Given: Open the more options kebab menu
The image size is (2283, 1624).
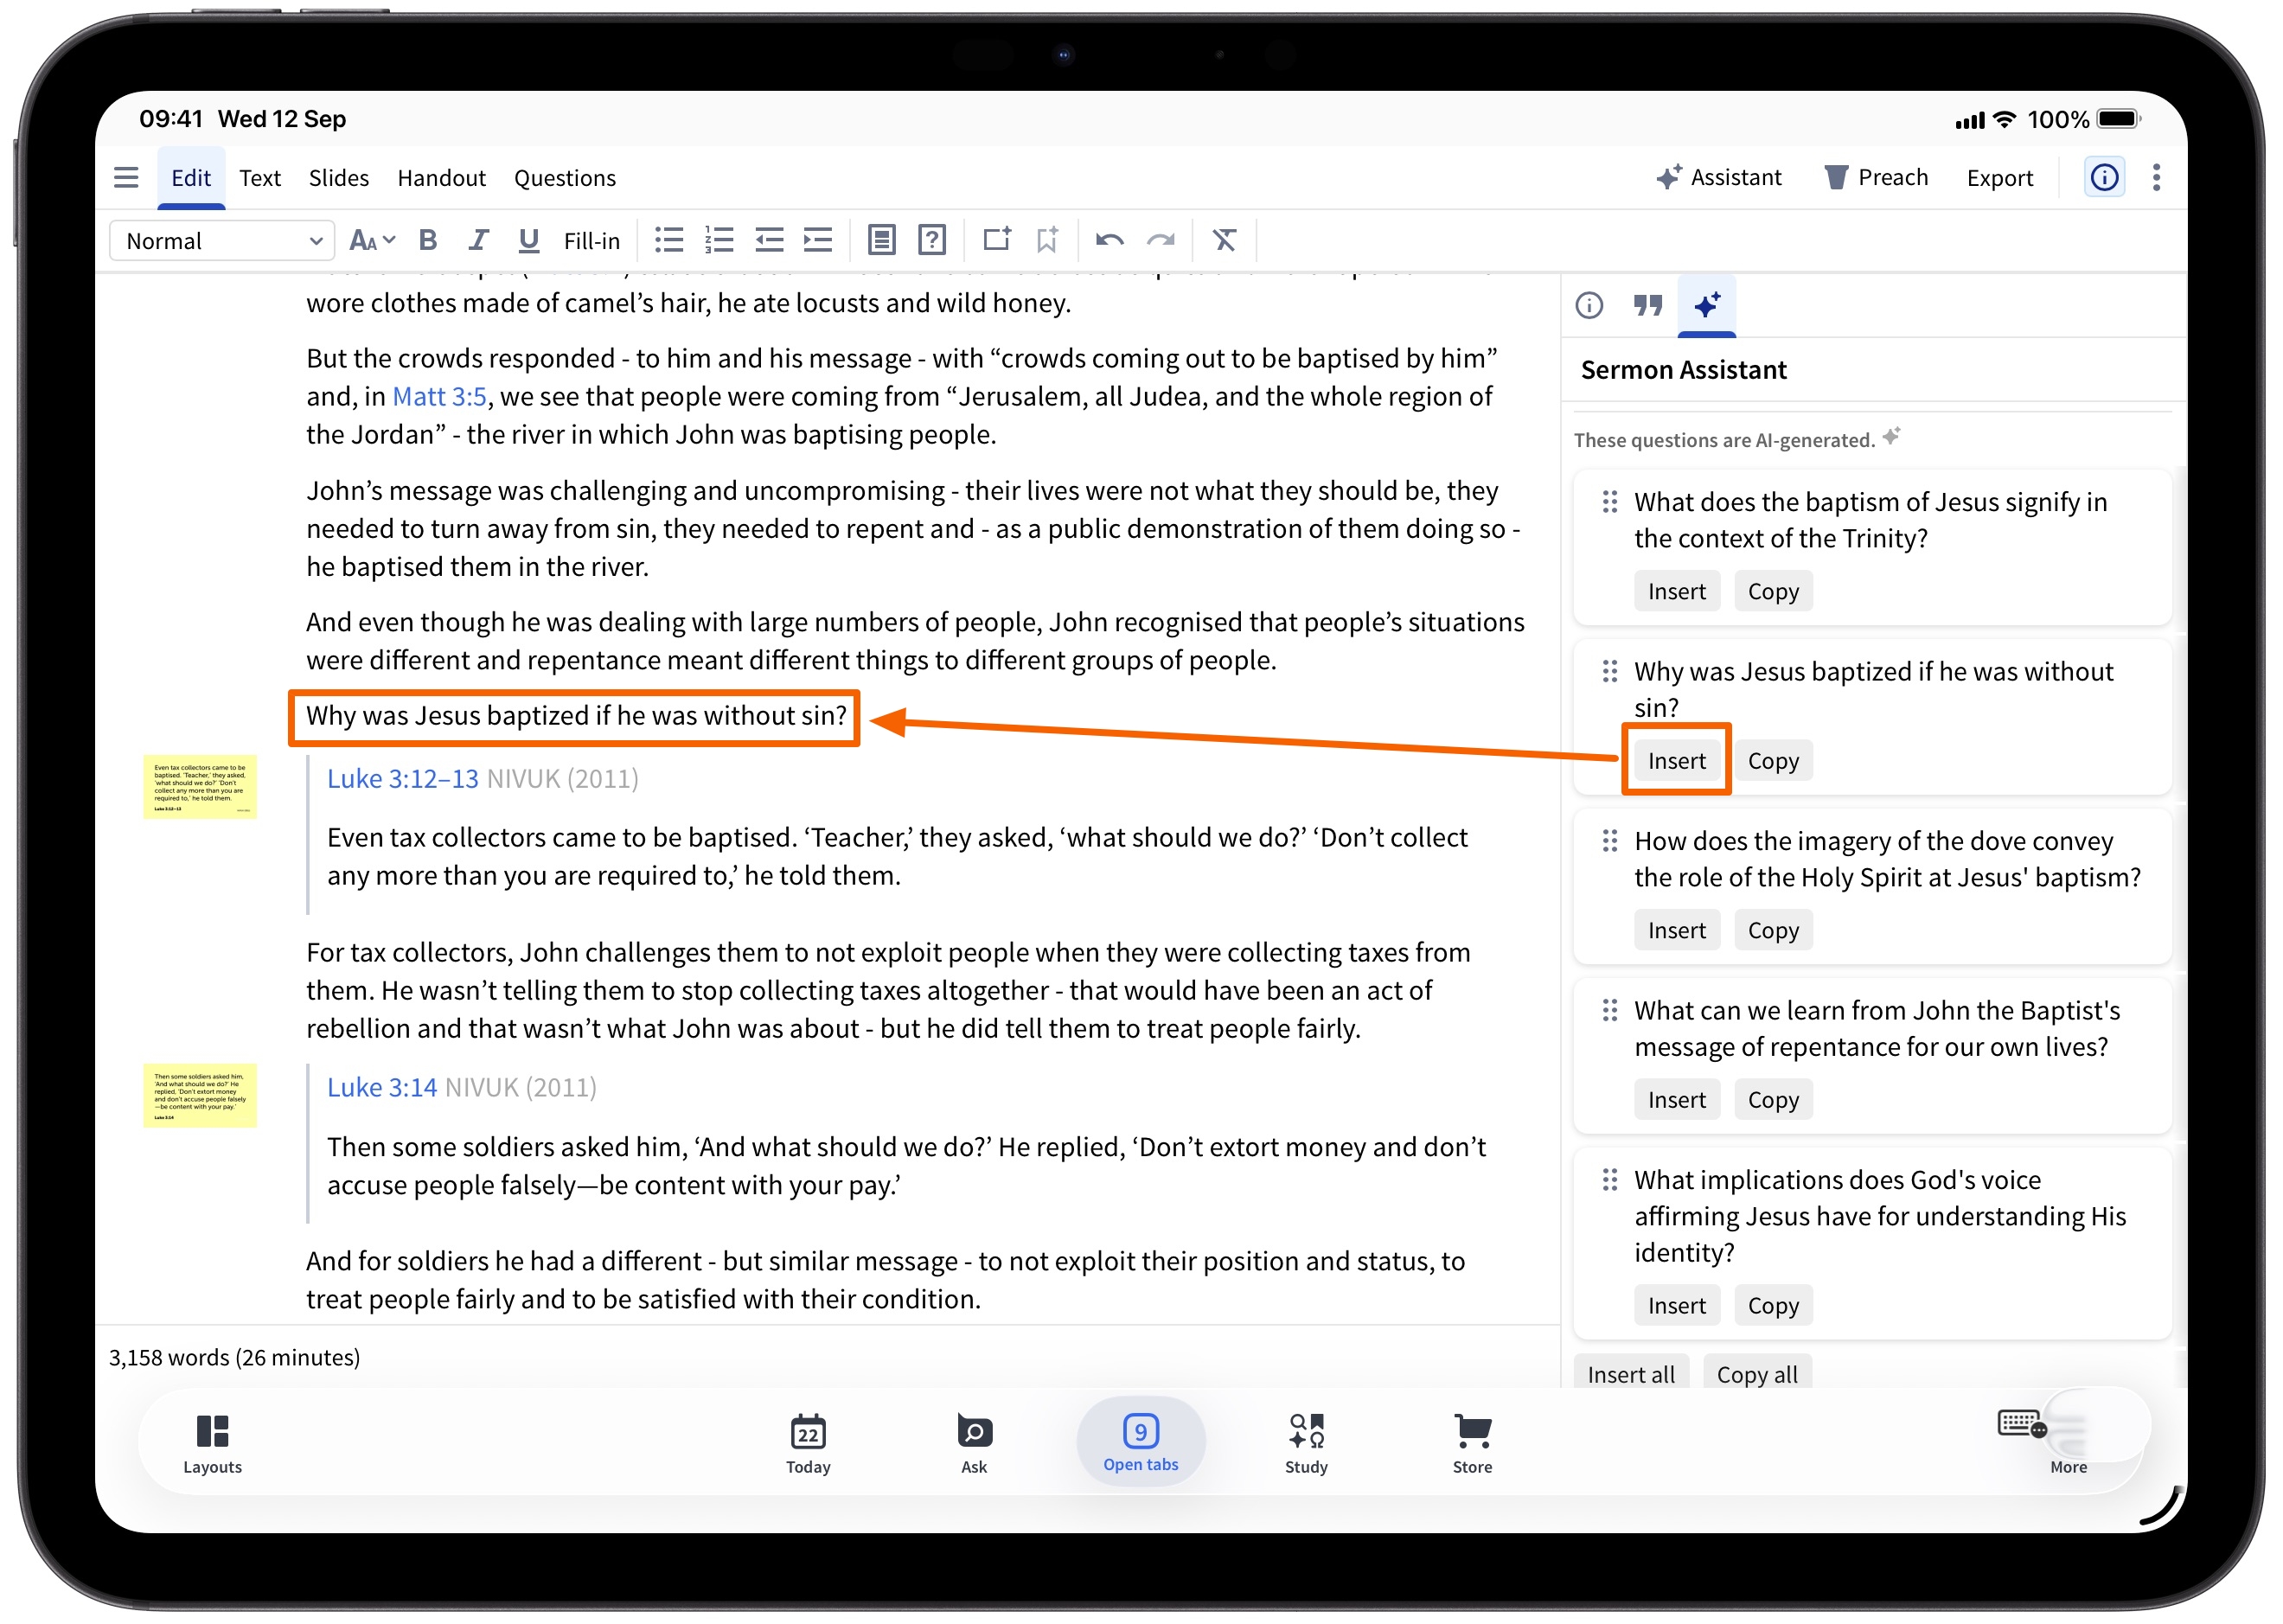Looking at the screenshot, I should (2157, 178).
